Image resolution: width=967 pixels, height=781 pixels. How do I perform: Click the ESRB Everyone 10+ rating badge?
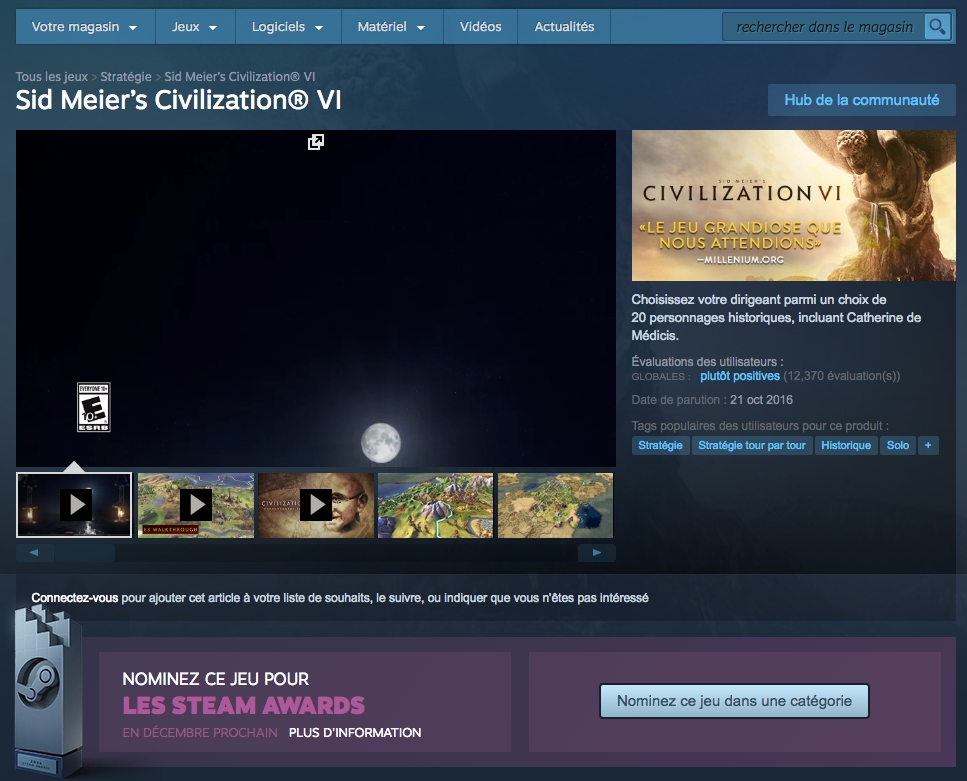click(x=94, y=407)
